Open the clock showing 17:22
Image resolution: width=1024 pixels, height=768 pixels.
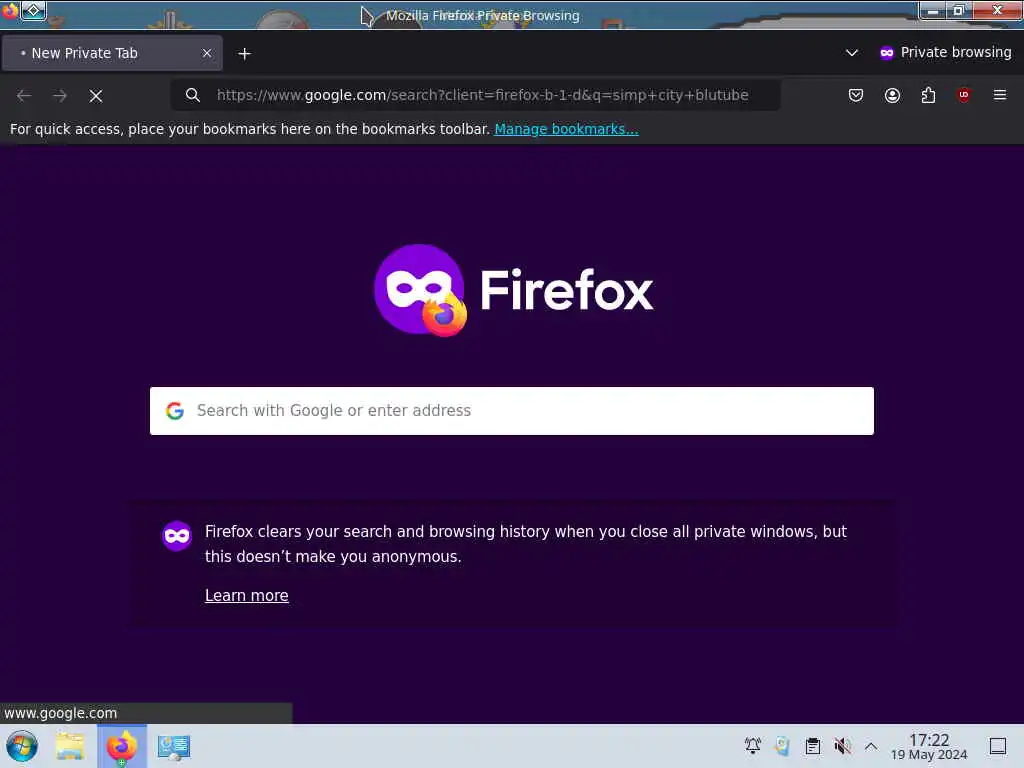[929, 746]
